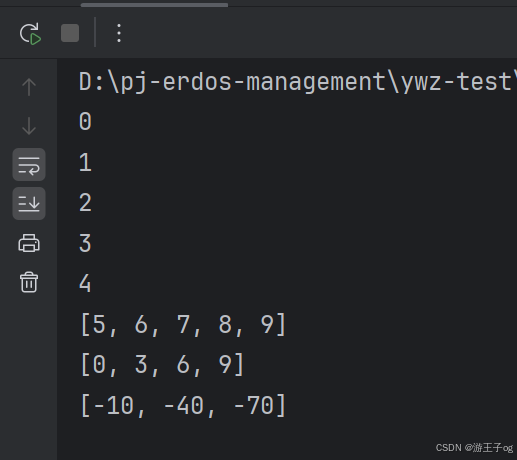Image resolution: width=517 pixels, height=460 pixels.
Task: Click output line [0, 3, 6, 9]
Action: pyautogui.click(x=162, y=365)
